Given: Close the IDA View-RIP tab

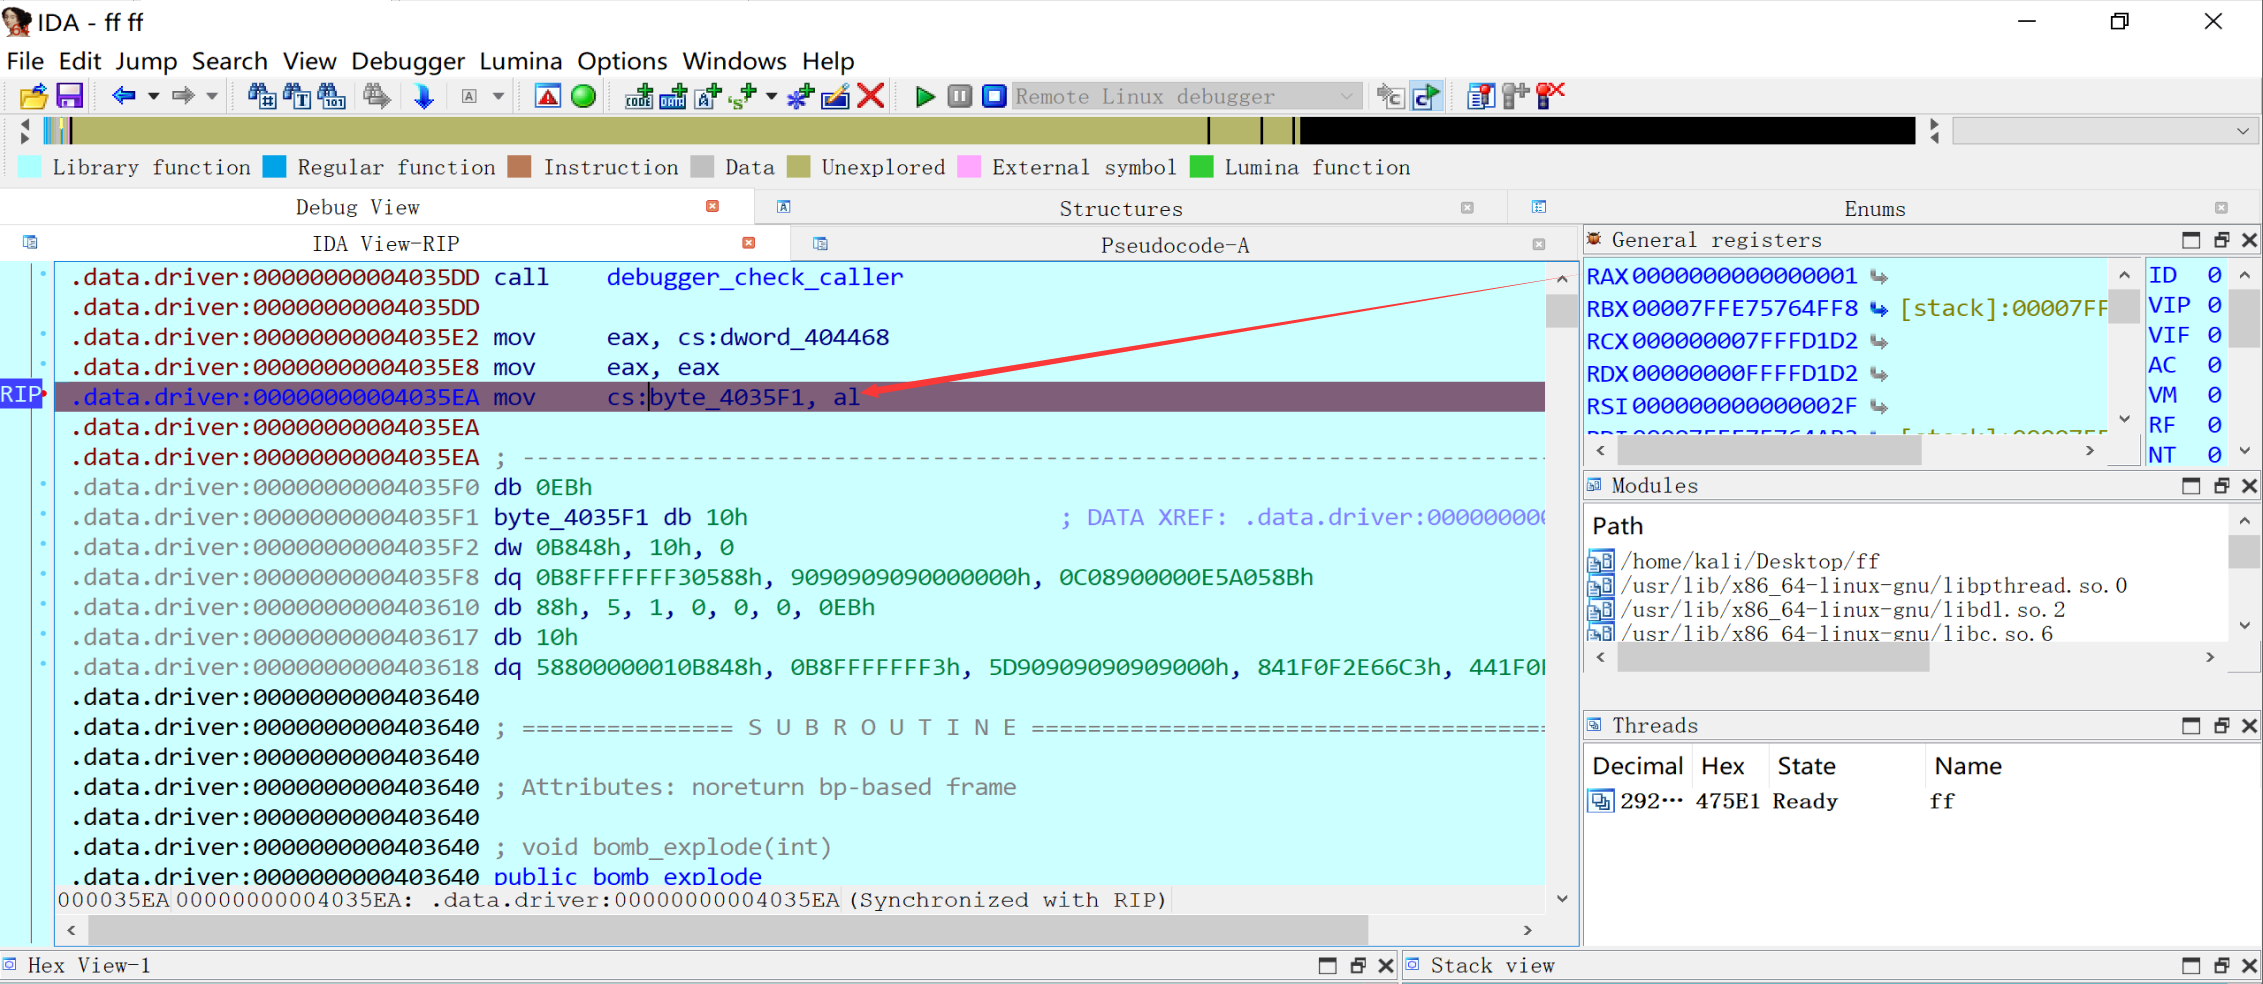Looking at the screenshot, I should point(749,243).
